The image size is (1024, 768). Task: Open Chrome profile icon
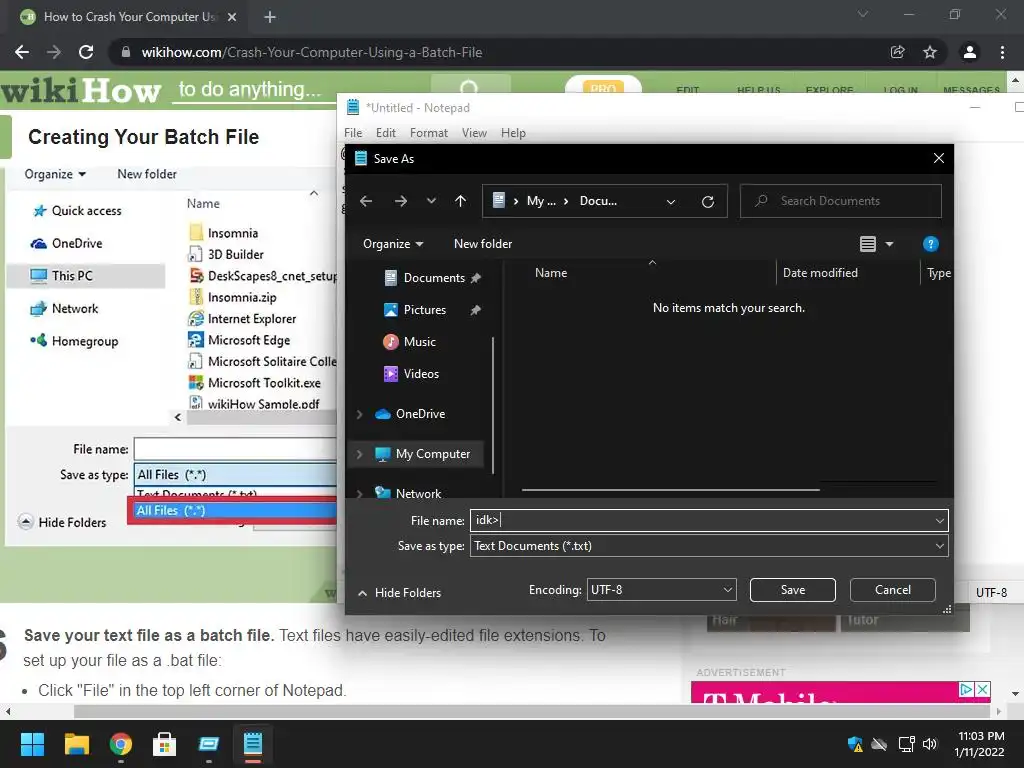point(970,52)
